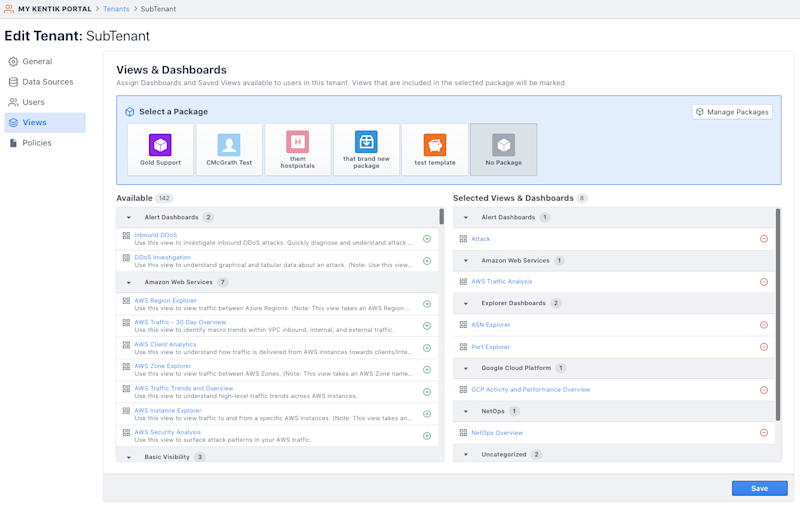Viewport: 800px width, 508px height.
Task: Remove GCP Activity and Performance Overview
Action: coord(764,390)
